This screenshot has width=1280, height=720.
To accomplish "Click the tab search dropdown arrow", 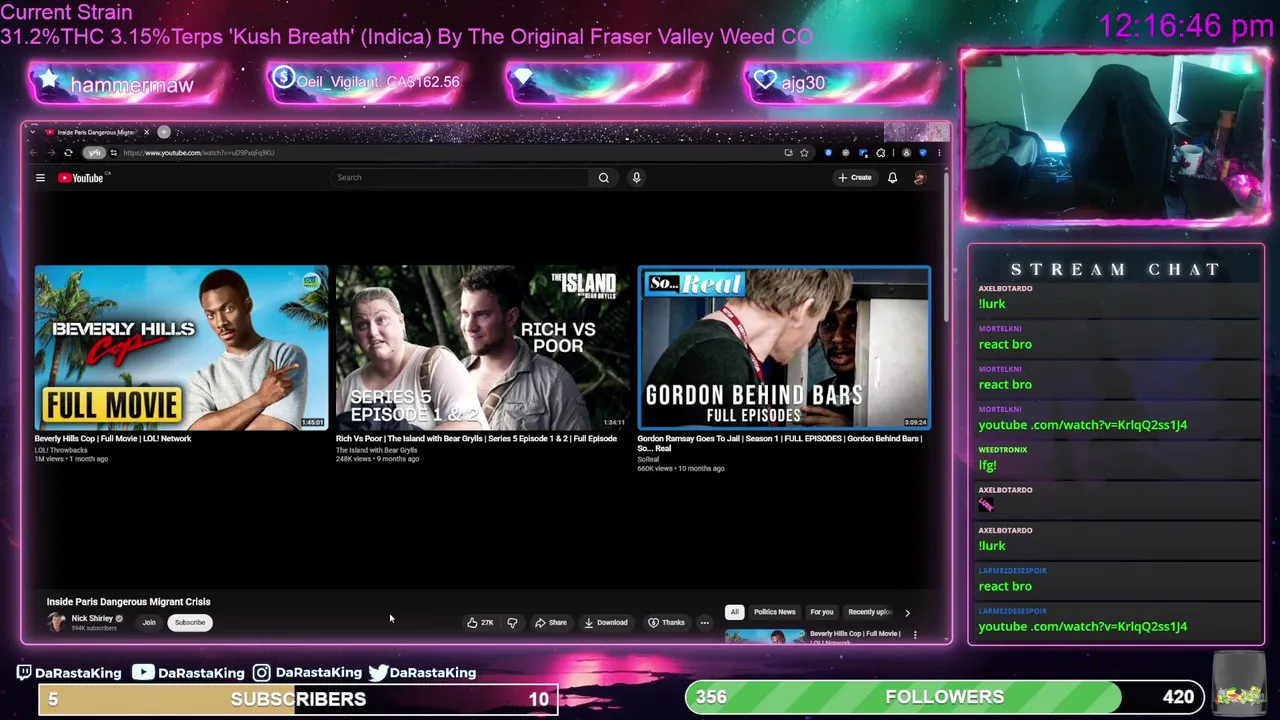I will pos(34,132).
